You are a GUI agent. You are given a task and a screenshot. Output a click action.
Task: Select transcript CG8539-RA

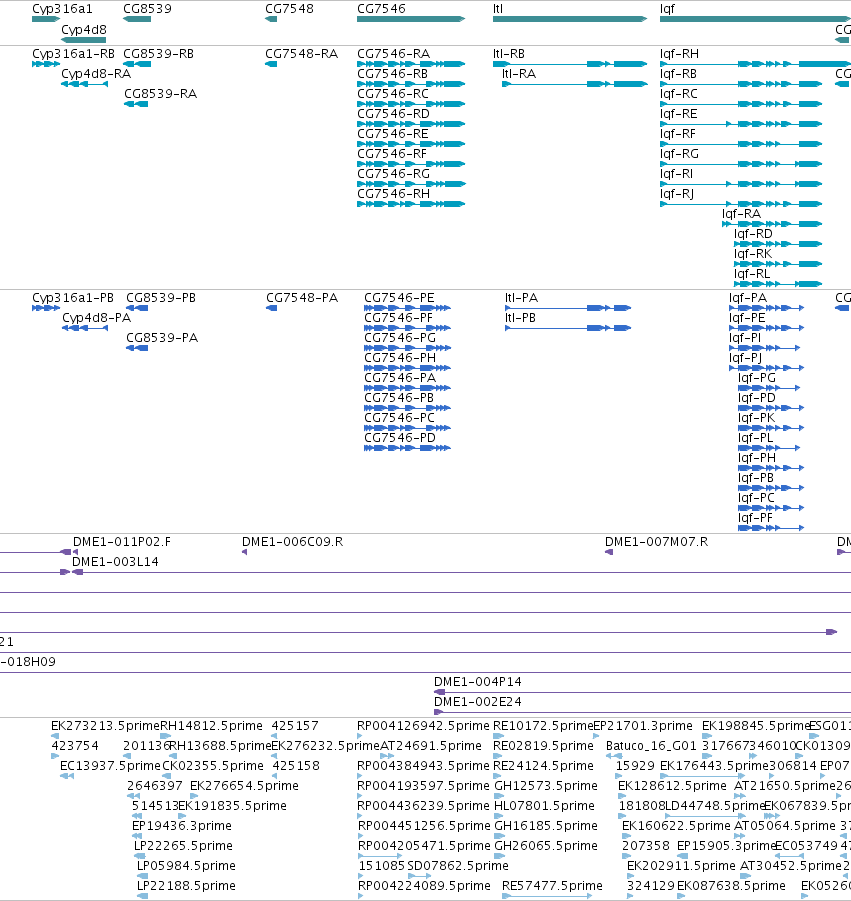(161, 94)
